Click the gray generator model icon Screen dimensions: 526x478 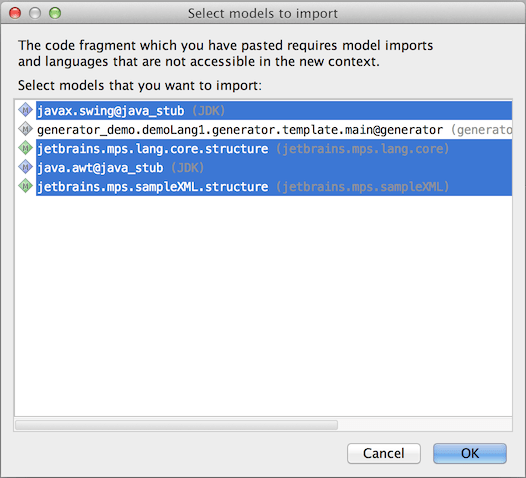[x=25, y=129]
